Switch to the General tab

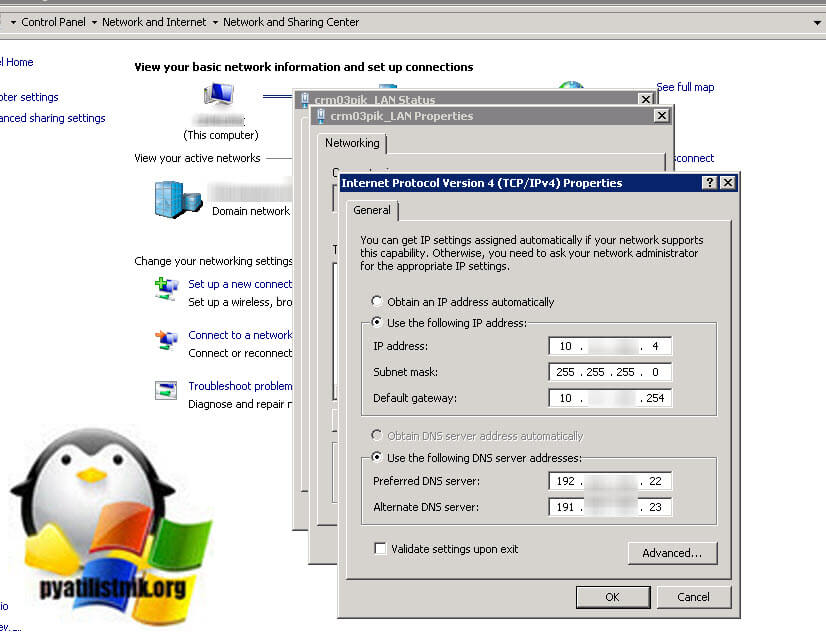[x=373, y=211]
